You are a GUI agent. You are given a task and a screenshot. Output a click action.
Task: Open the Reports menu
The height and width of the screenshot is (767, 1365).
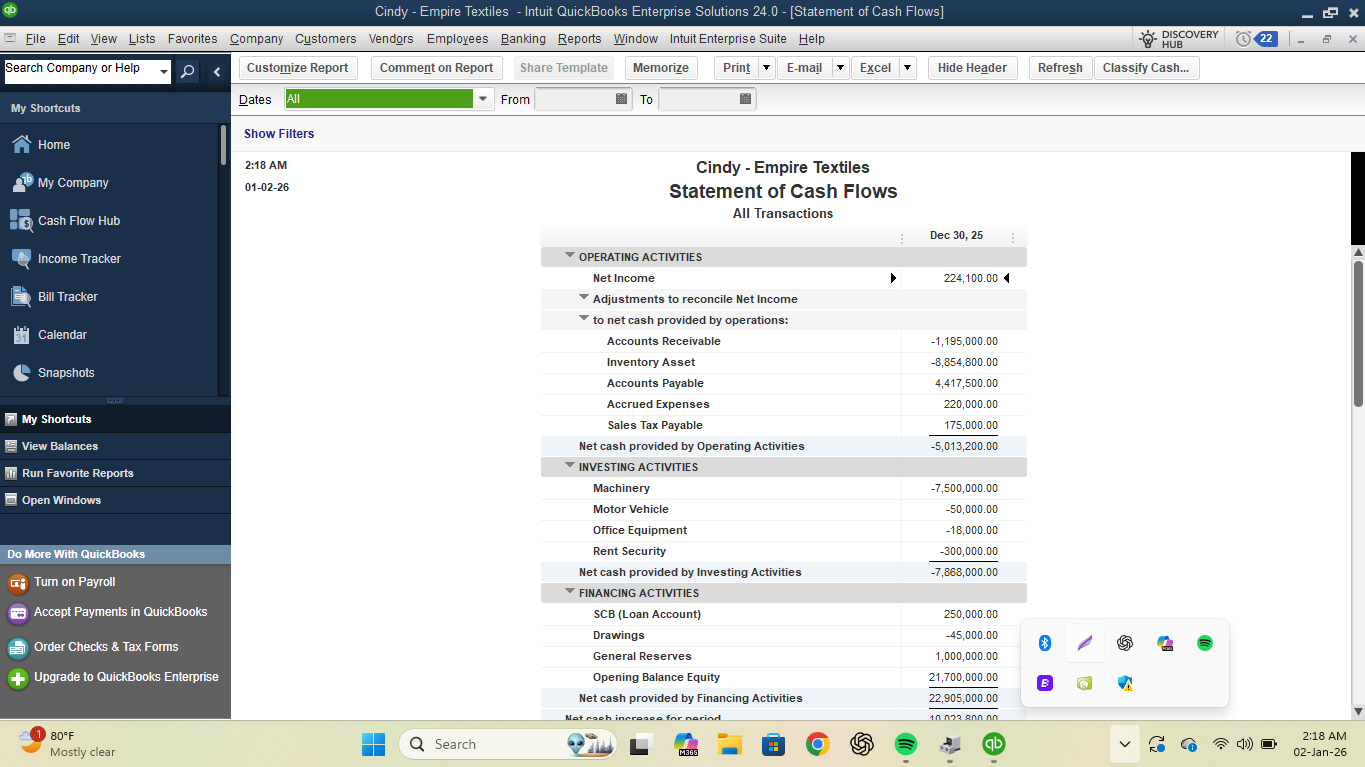[x=580, y=39]
